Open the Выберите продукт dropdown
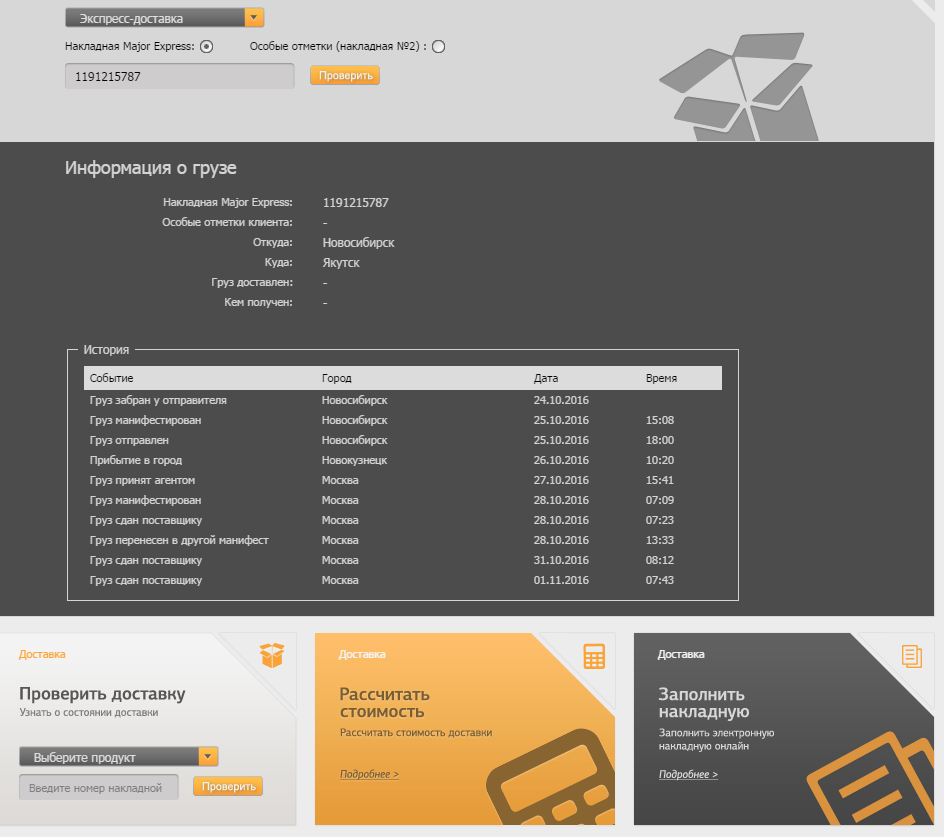The width and height of the screenshot is (944, 837). [119, 757]
